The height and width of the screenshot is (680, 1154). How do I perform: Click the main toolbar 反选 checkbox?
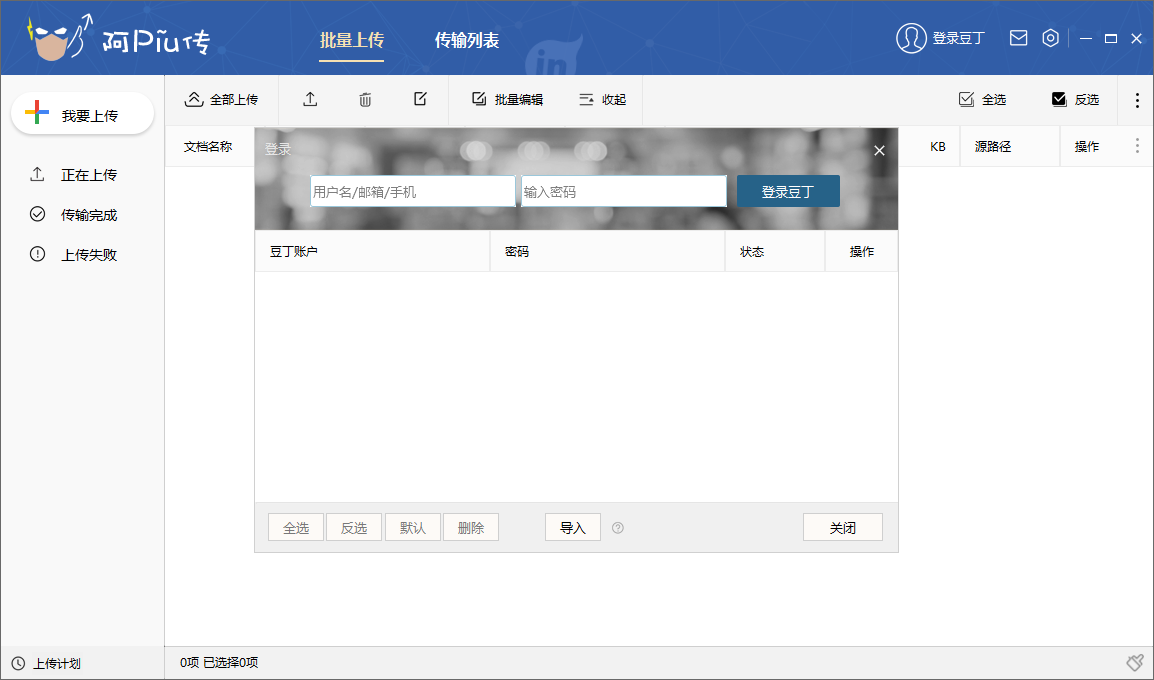(x=1075, y=99)
